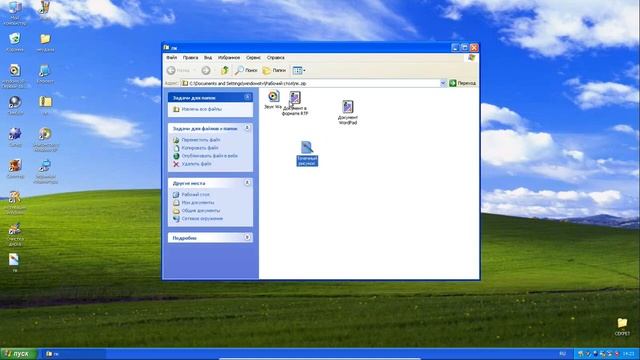Click the RU language indicator

563,354
